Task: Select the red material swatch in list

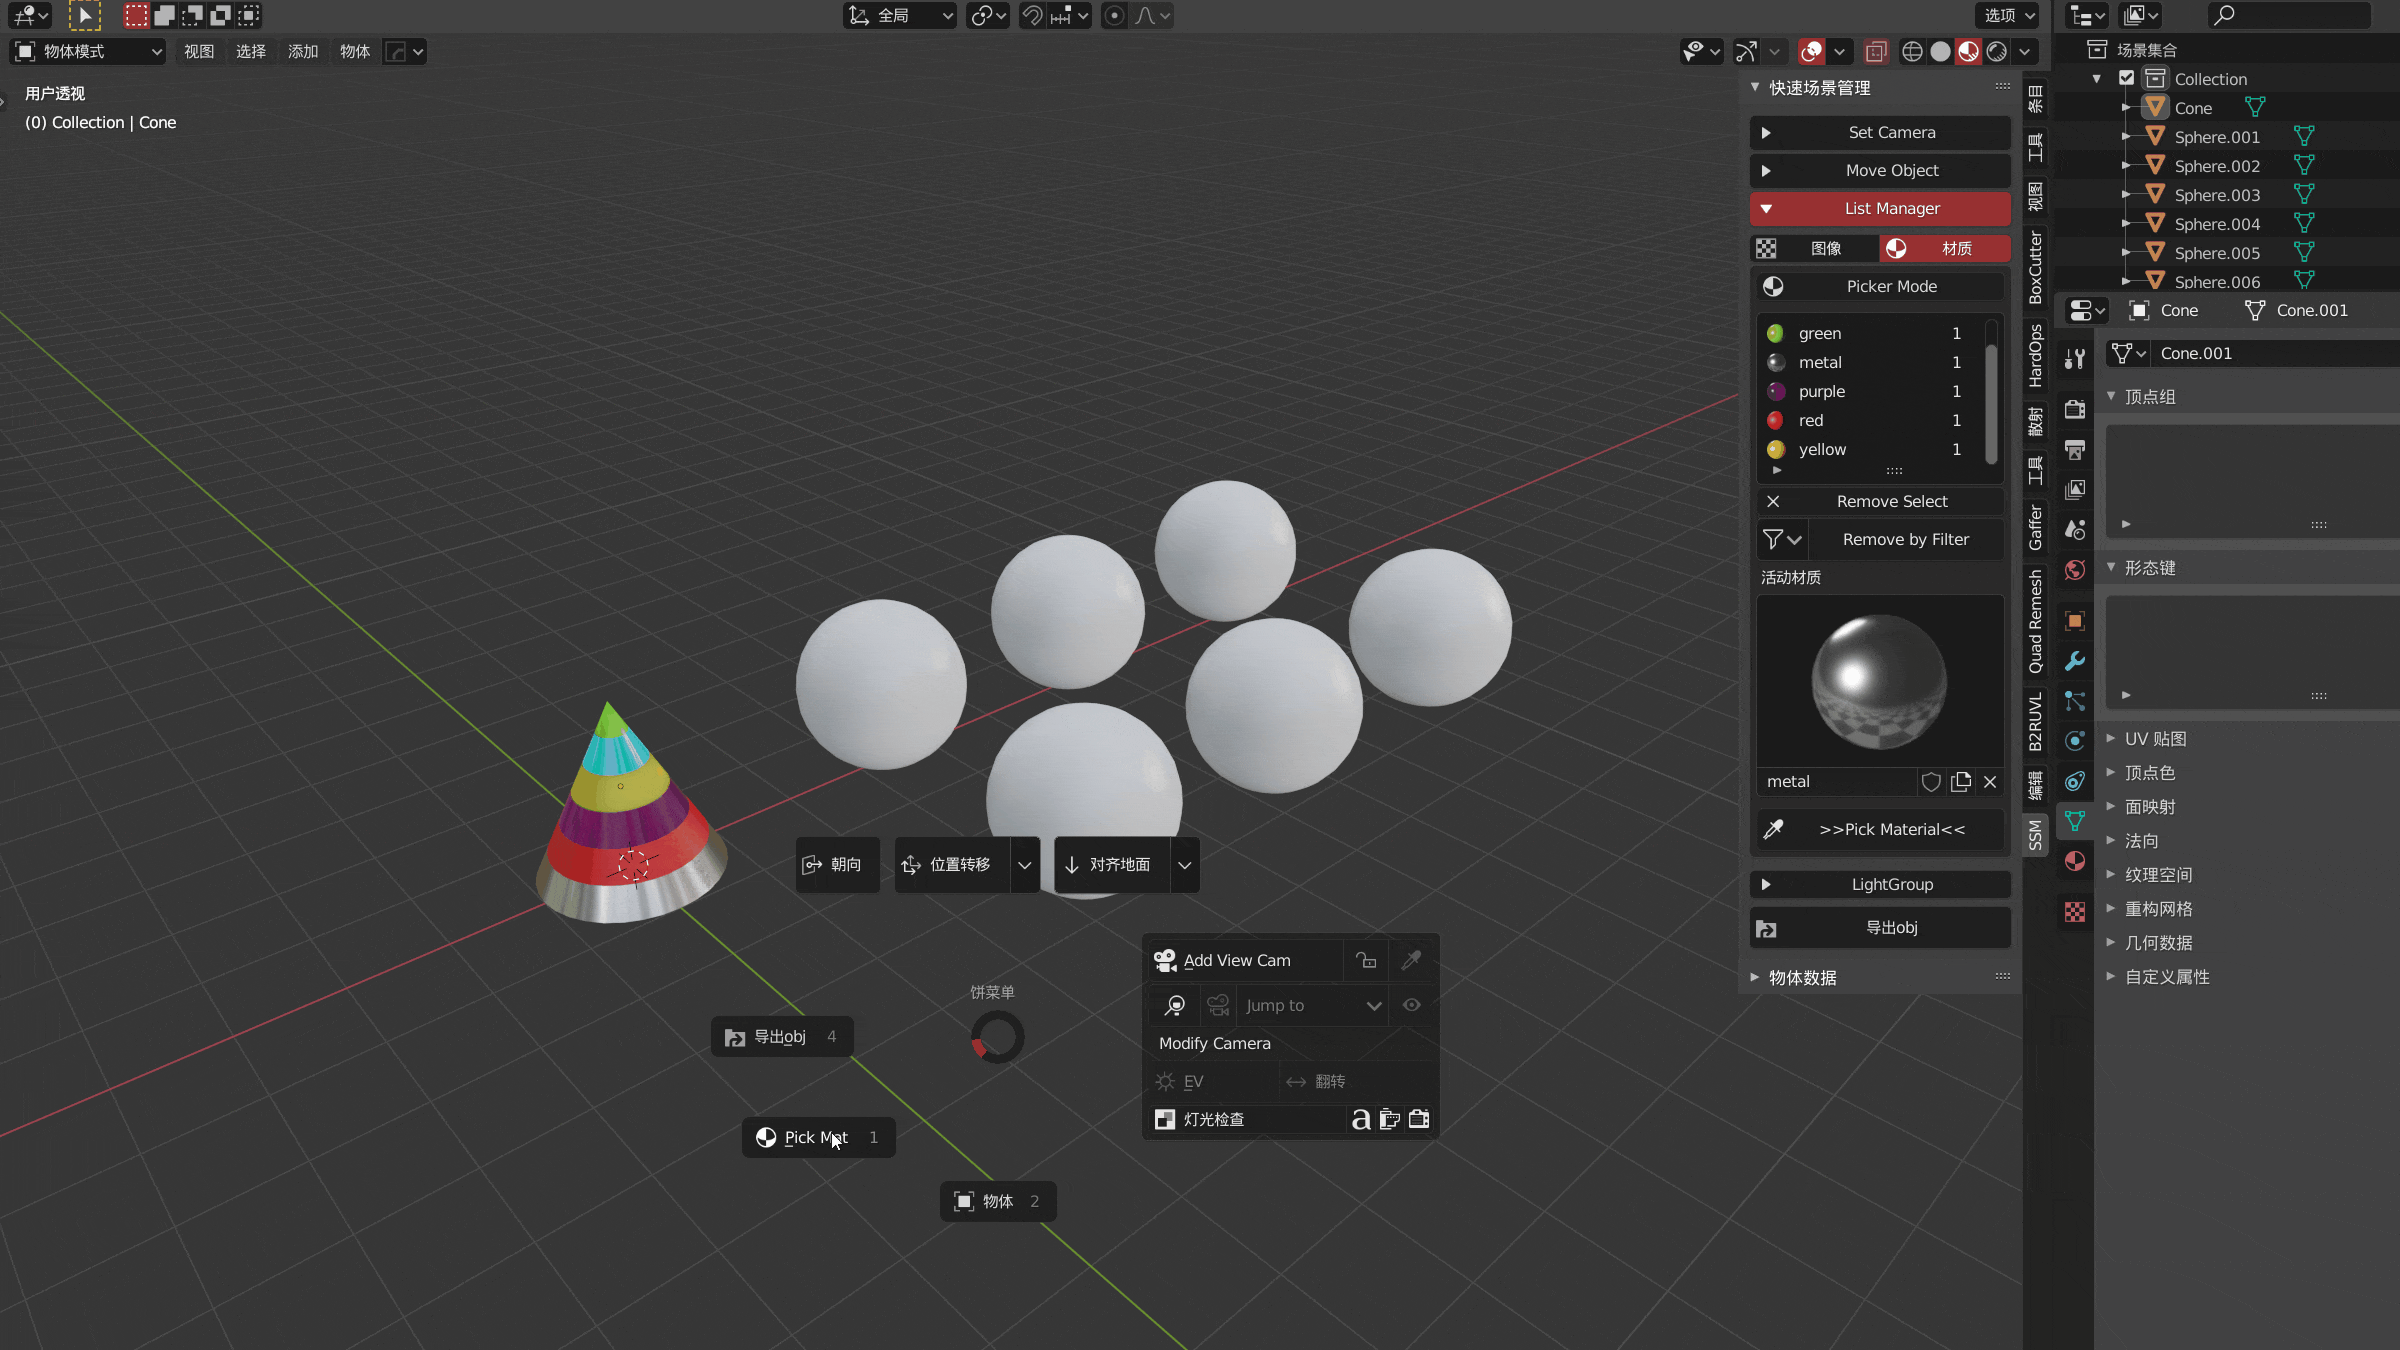Action: 1775,420
